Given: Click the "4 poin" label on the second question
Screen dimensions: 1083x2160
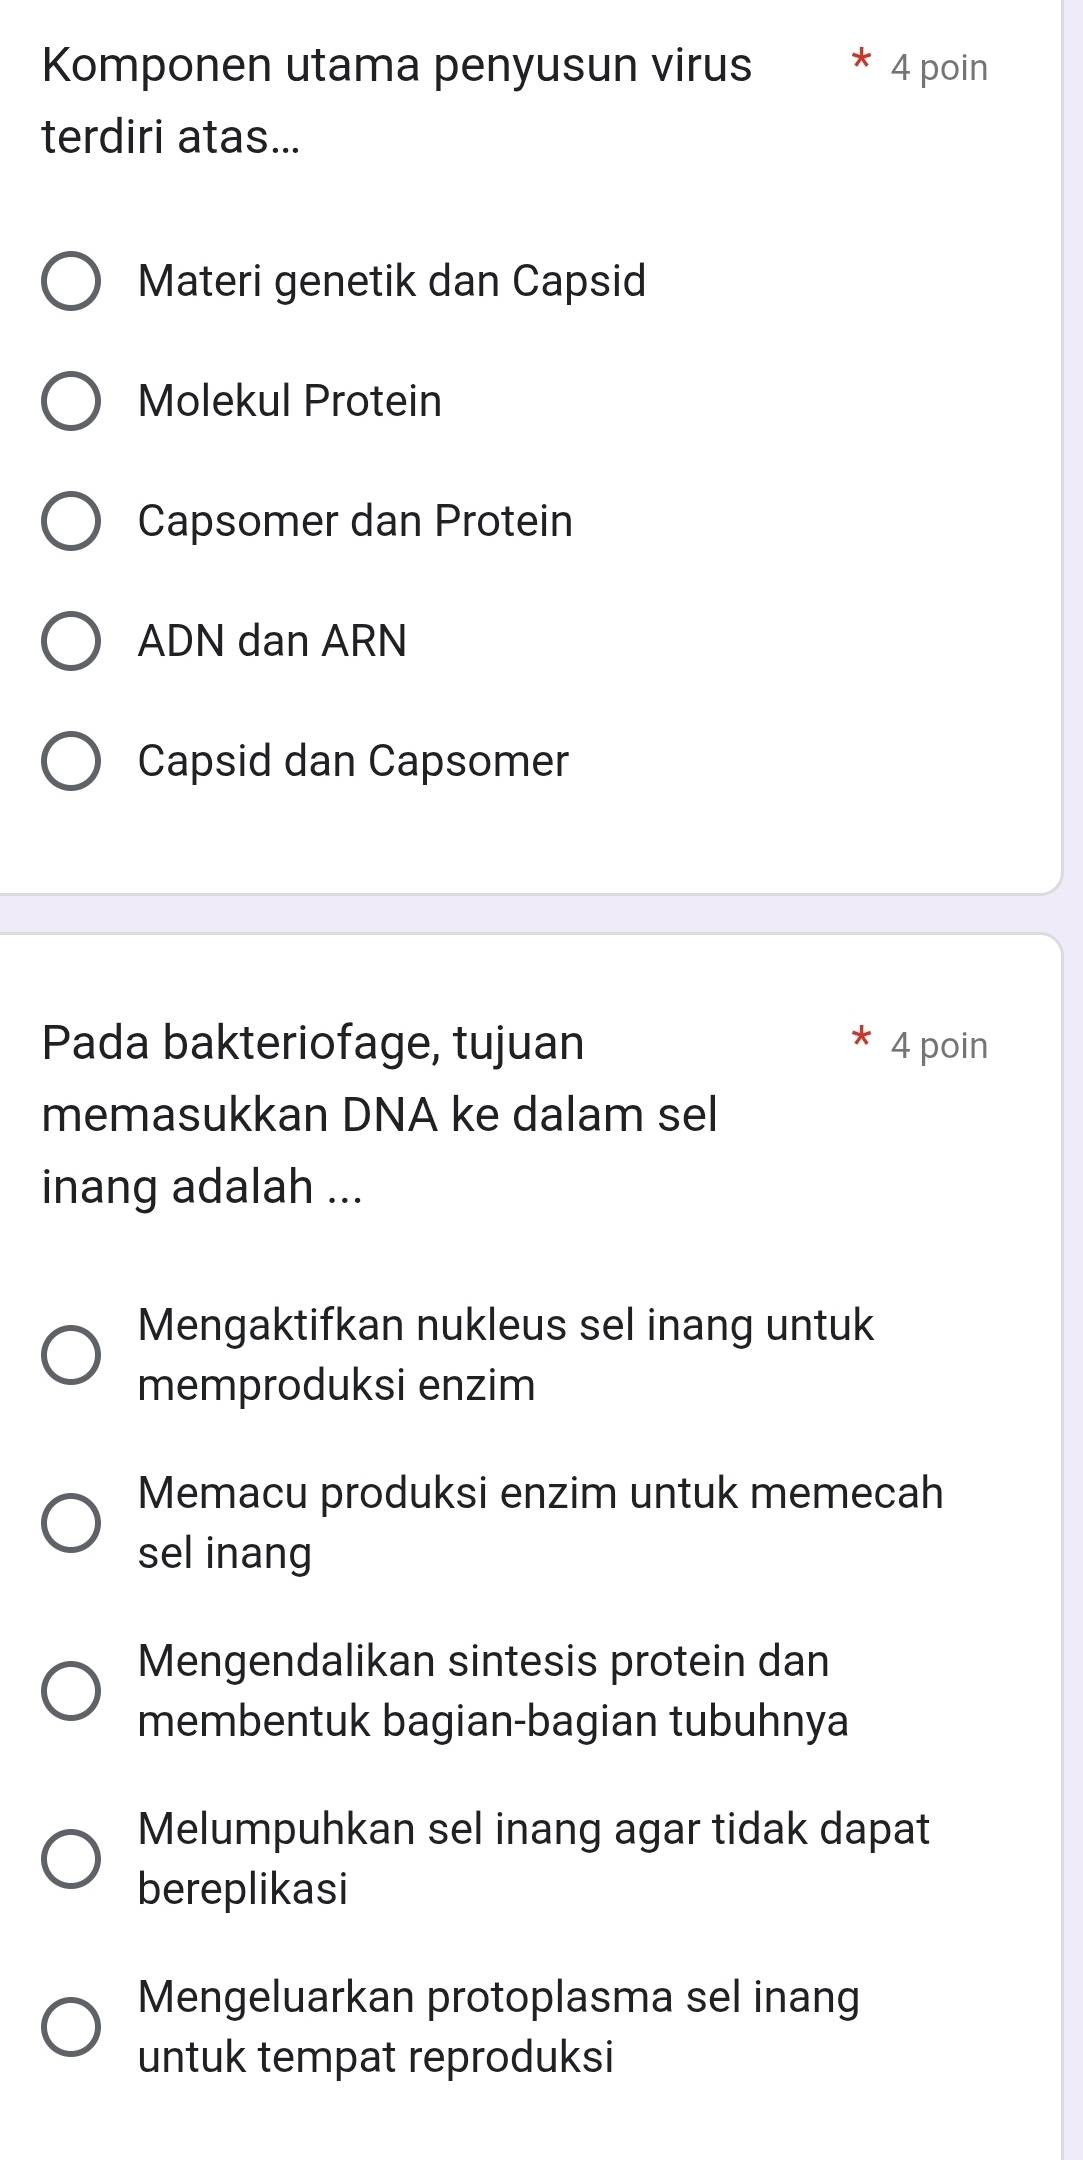Looking at the screenshot, I should point(939,1043).
